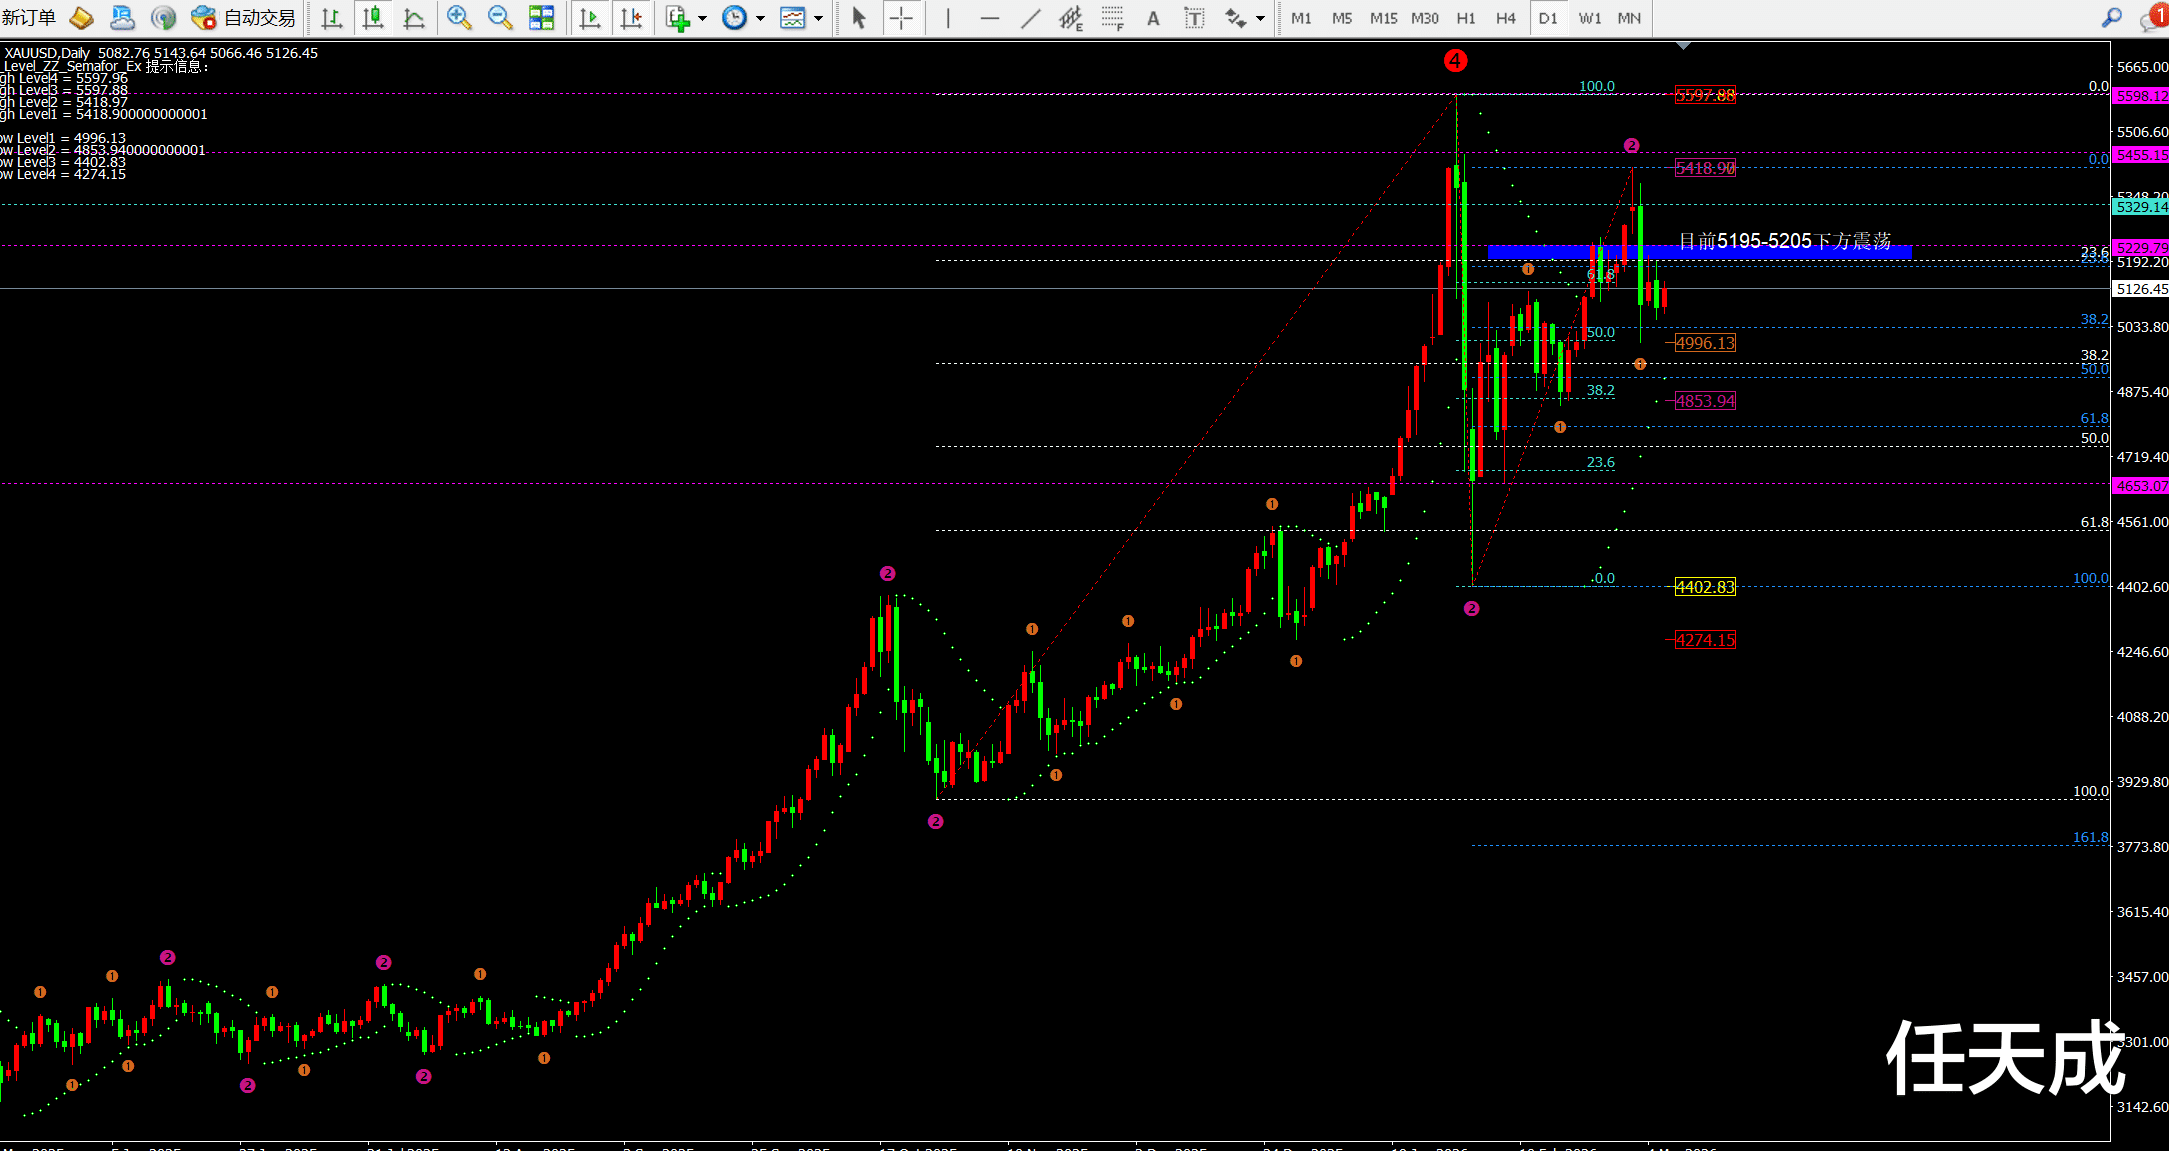2169x1151 pixels.
Task: Select the equidistant channel tool
Action: [1070, 18]
